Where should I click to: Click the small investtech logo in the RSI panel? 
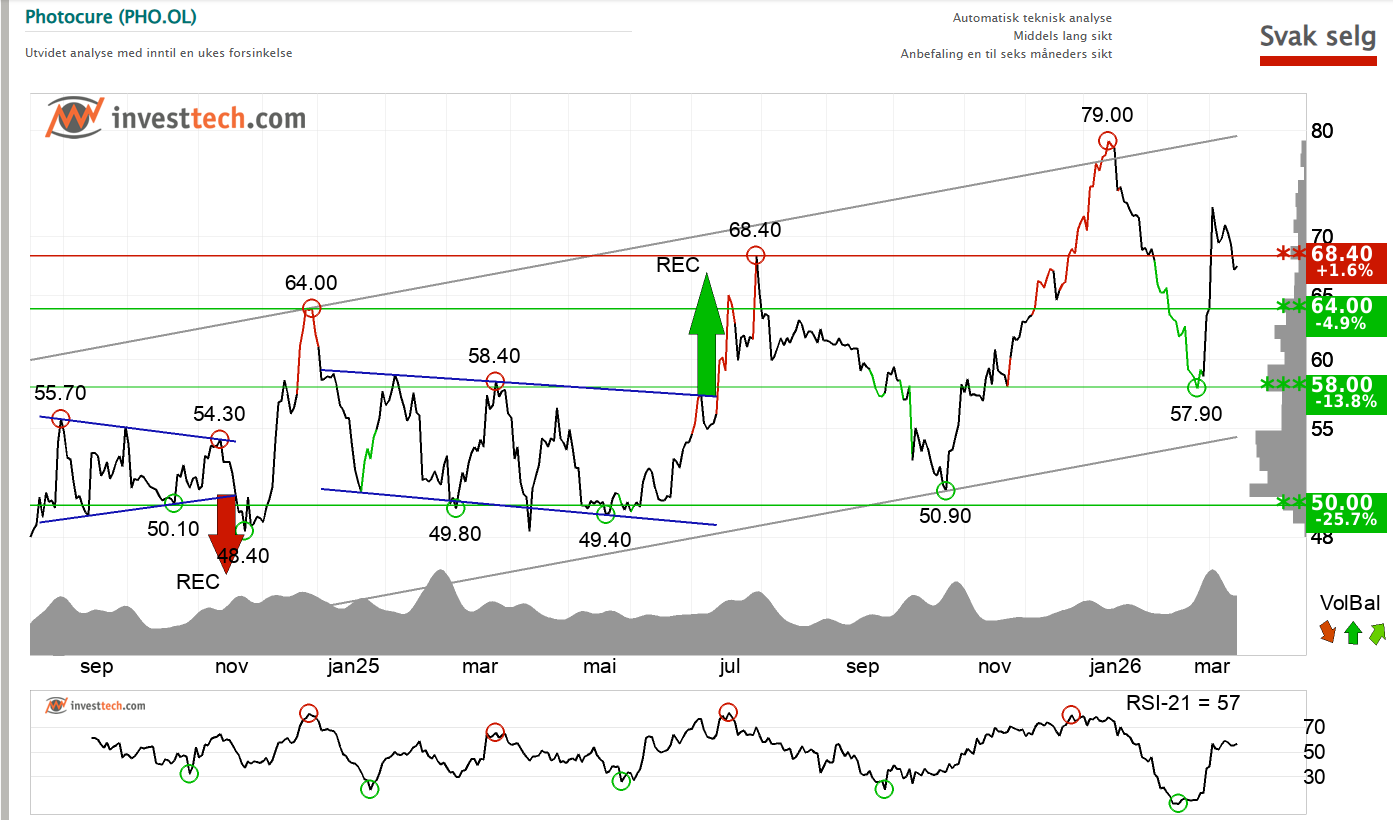click(x=96, y=706)
